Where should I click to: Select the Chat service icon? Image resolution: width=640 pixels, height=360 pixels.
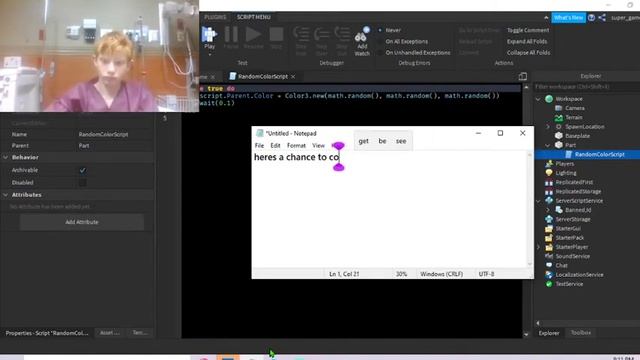(x=549, y=265)
